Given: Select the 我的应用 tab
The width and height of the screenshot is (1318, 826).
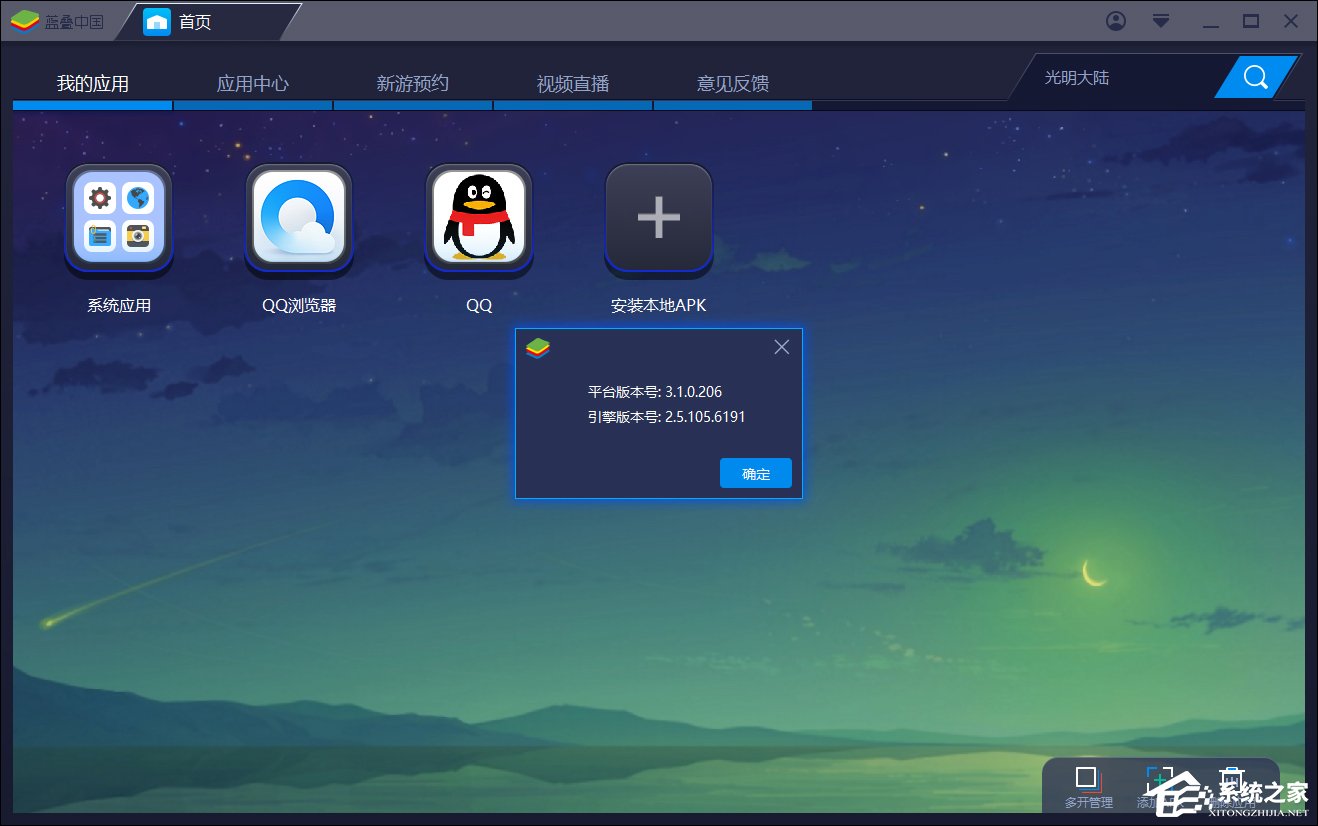Looking at the screenshot, I should click(x=92, y=84).
